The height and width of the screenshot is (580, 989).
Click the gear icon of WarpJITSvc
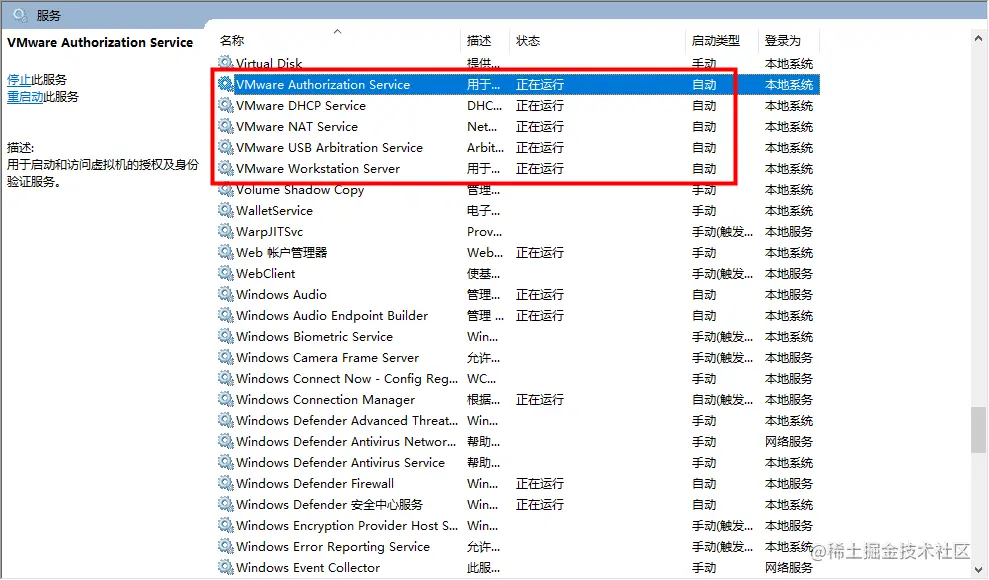click(x=226, y=231)
